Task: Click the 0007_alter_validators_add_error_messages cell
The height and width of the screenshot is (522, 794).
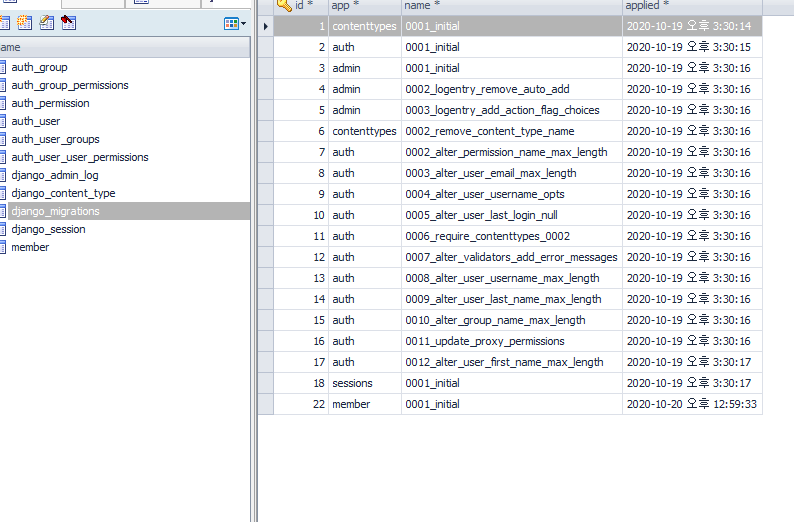Action: pyautogui.click(x=511, y=257)
